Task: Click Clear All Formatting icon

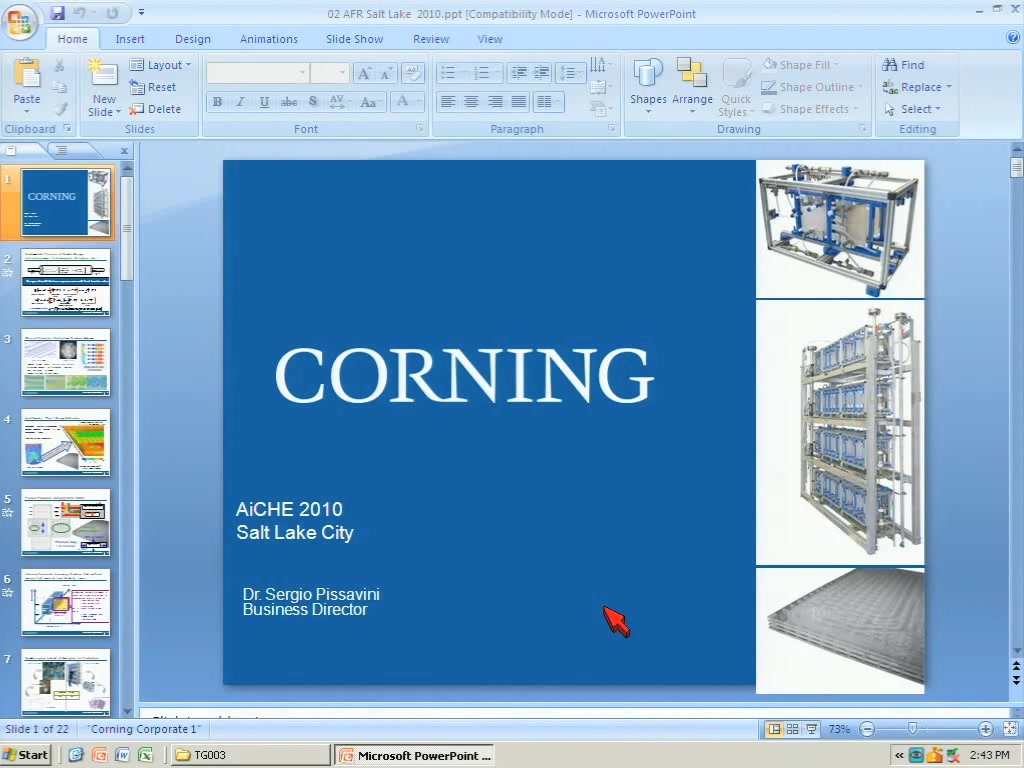Action: point(413,73)
